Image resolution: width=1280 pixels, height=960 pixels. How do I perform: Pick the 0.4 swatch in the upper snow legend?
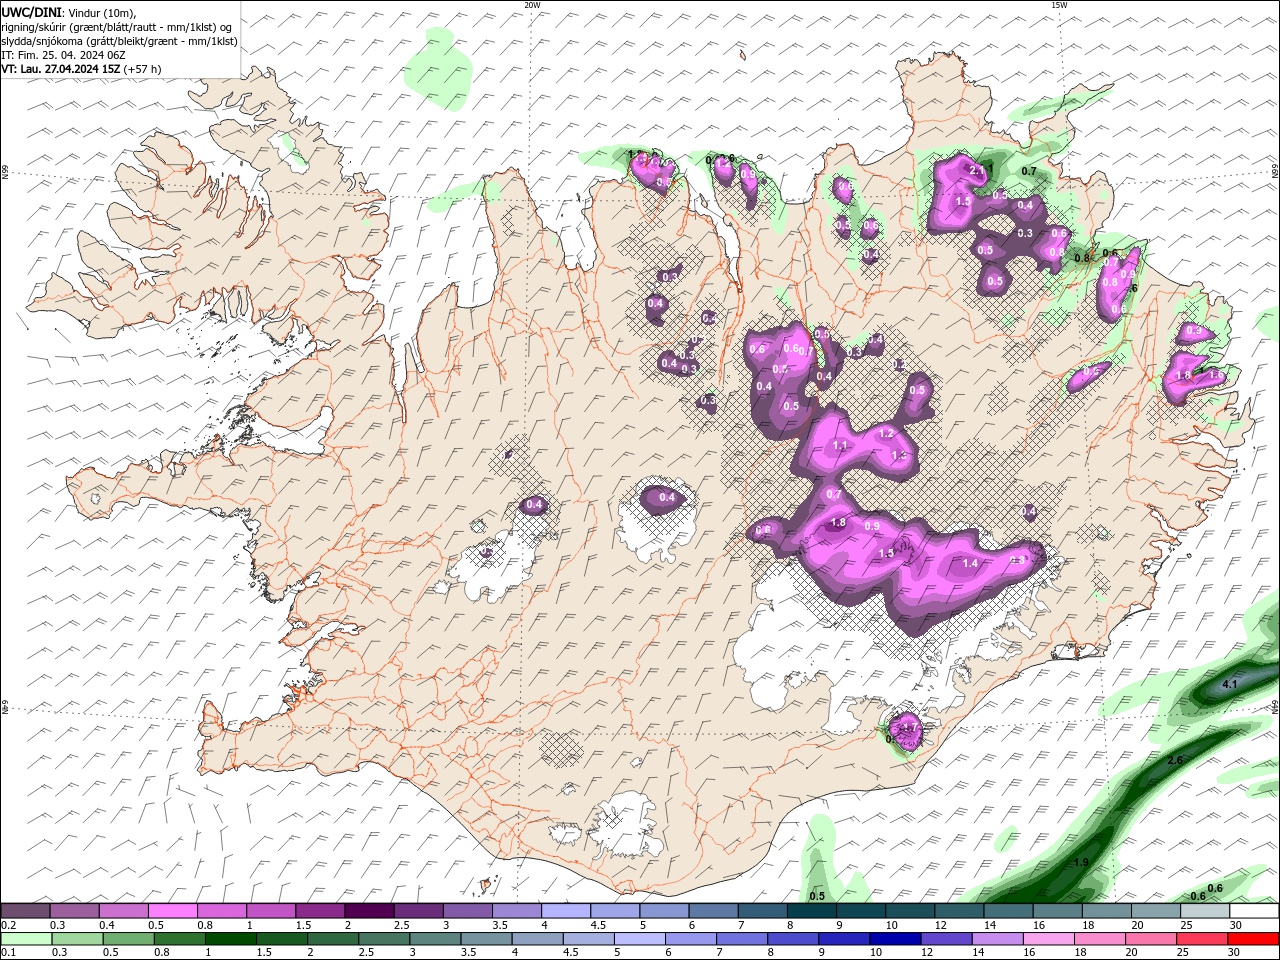123,911
